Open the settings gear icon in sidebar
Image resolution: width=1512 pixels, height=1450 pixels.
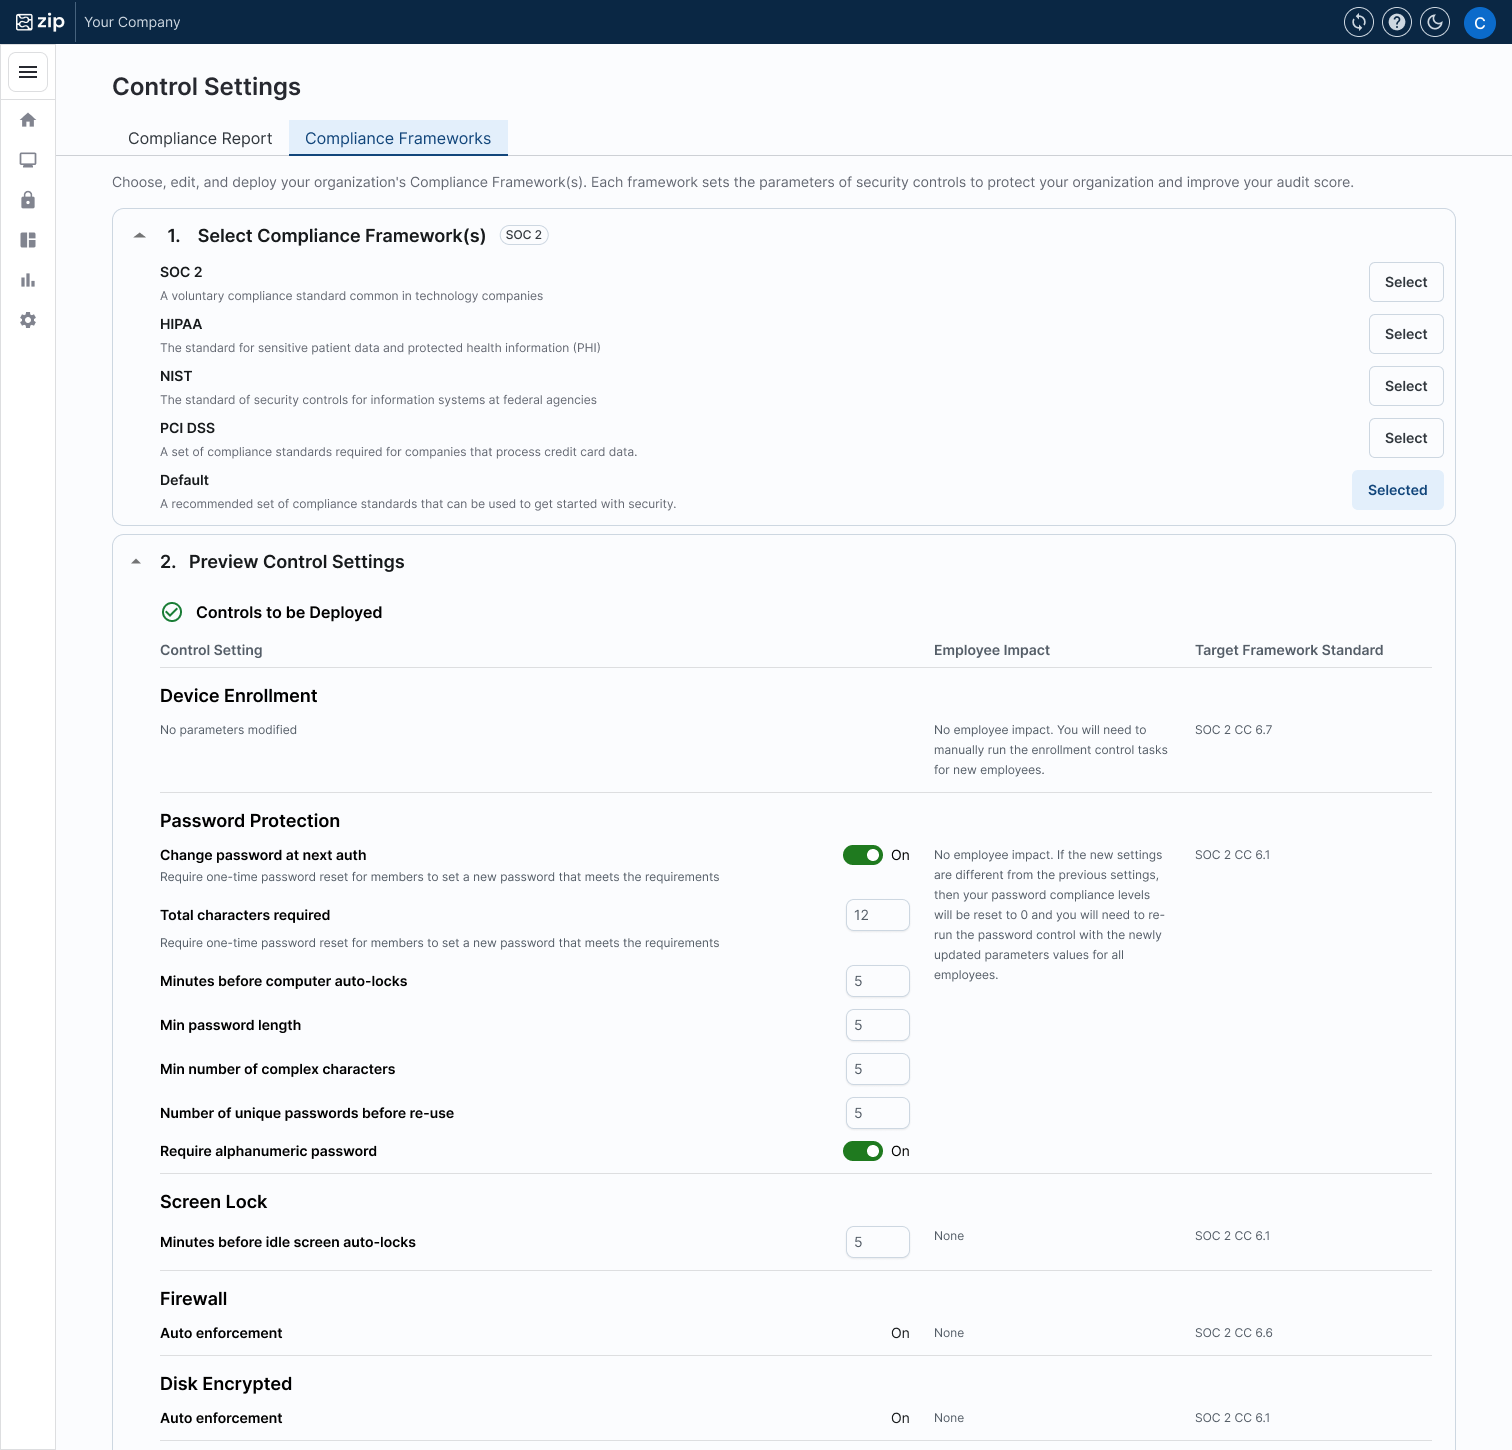coord(28,320)
